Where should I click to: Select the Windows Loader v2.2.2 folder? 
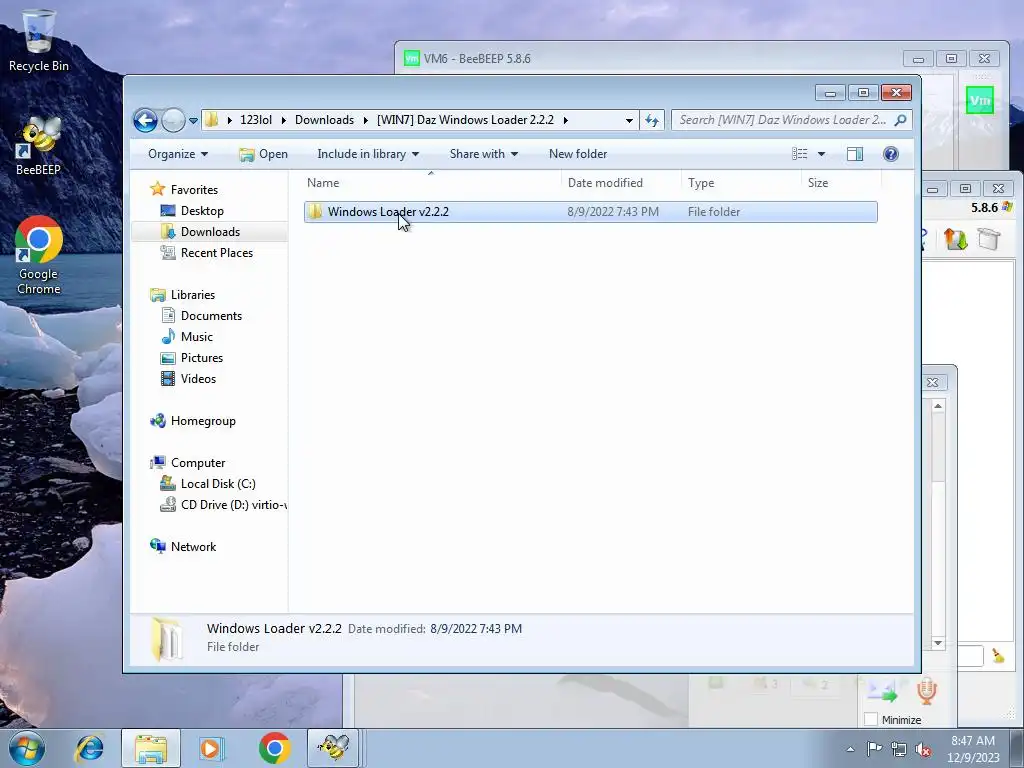point(590,212)
